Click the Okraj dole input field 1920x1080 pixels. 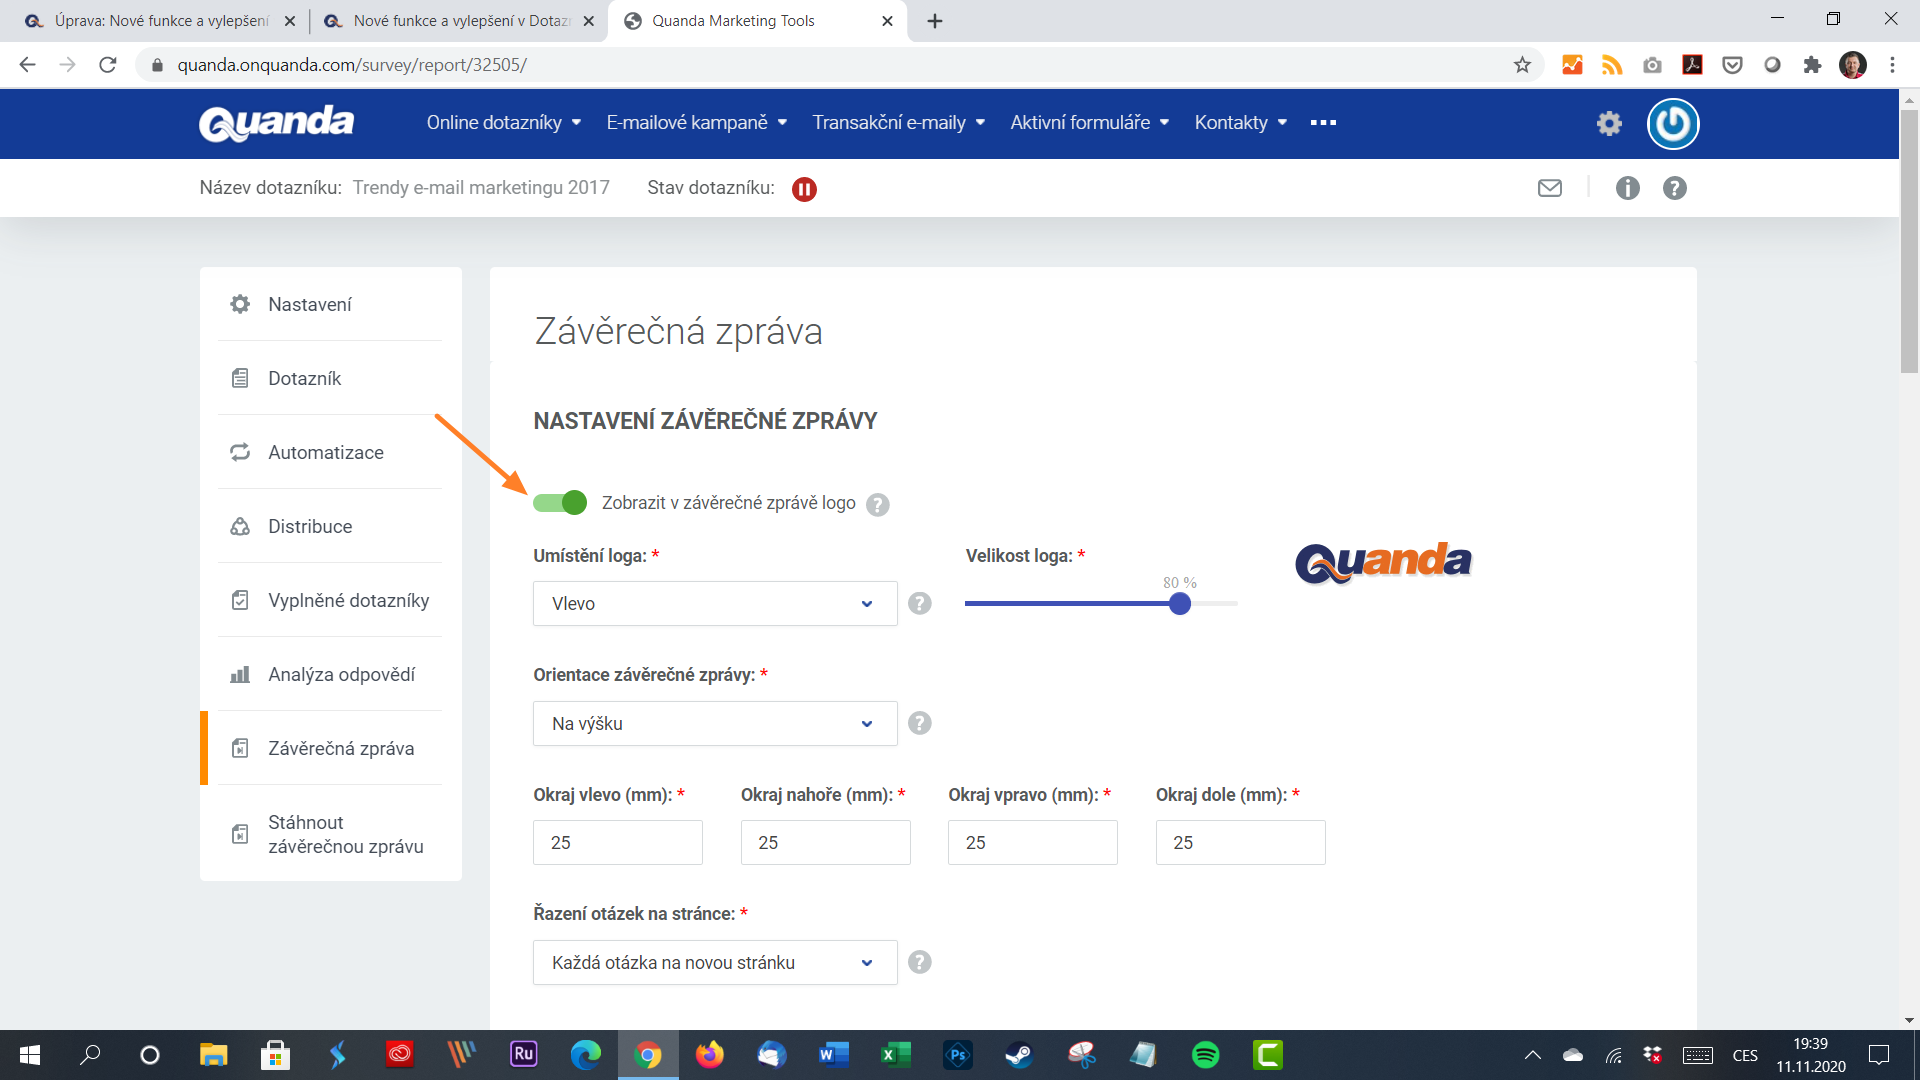[x=1241, y=842]
